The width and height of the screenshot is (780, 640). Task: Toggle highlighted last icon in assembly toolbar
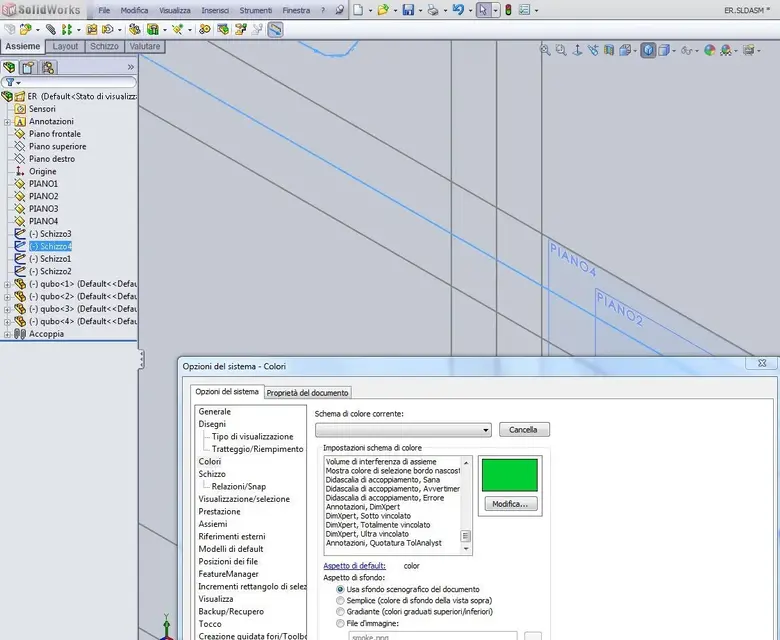pos(275,30)
